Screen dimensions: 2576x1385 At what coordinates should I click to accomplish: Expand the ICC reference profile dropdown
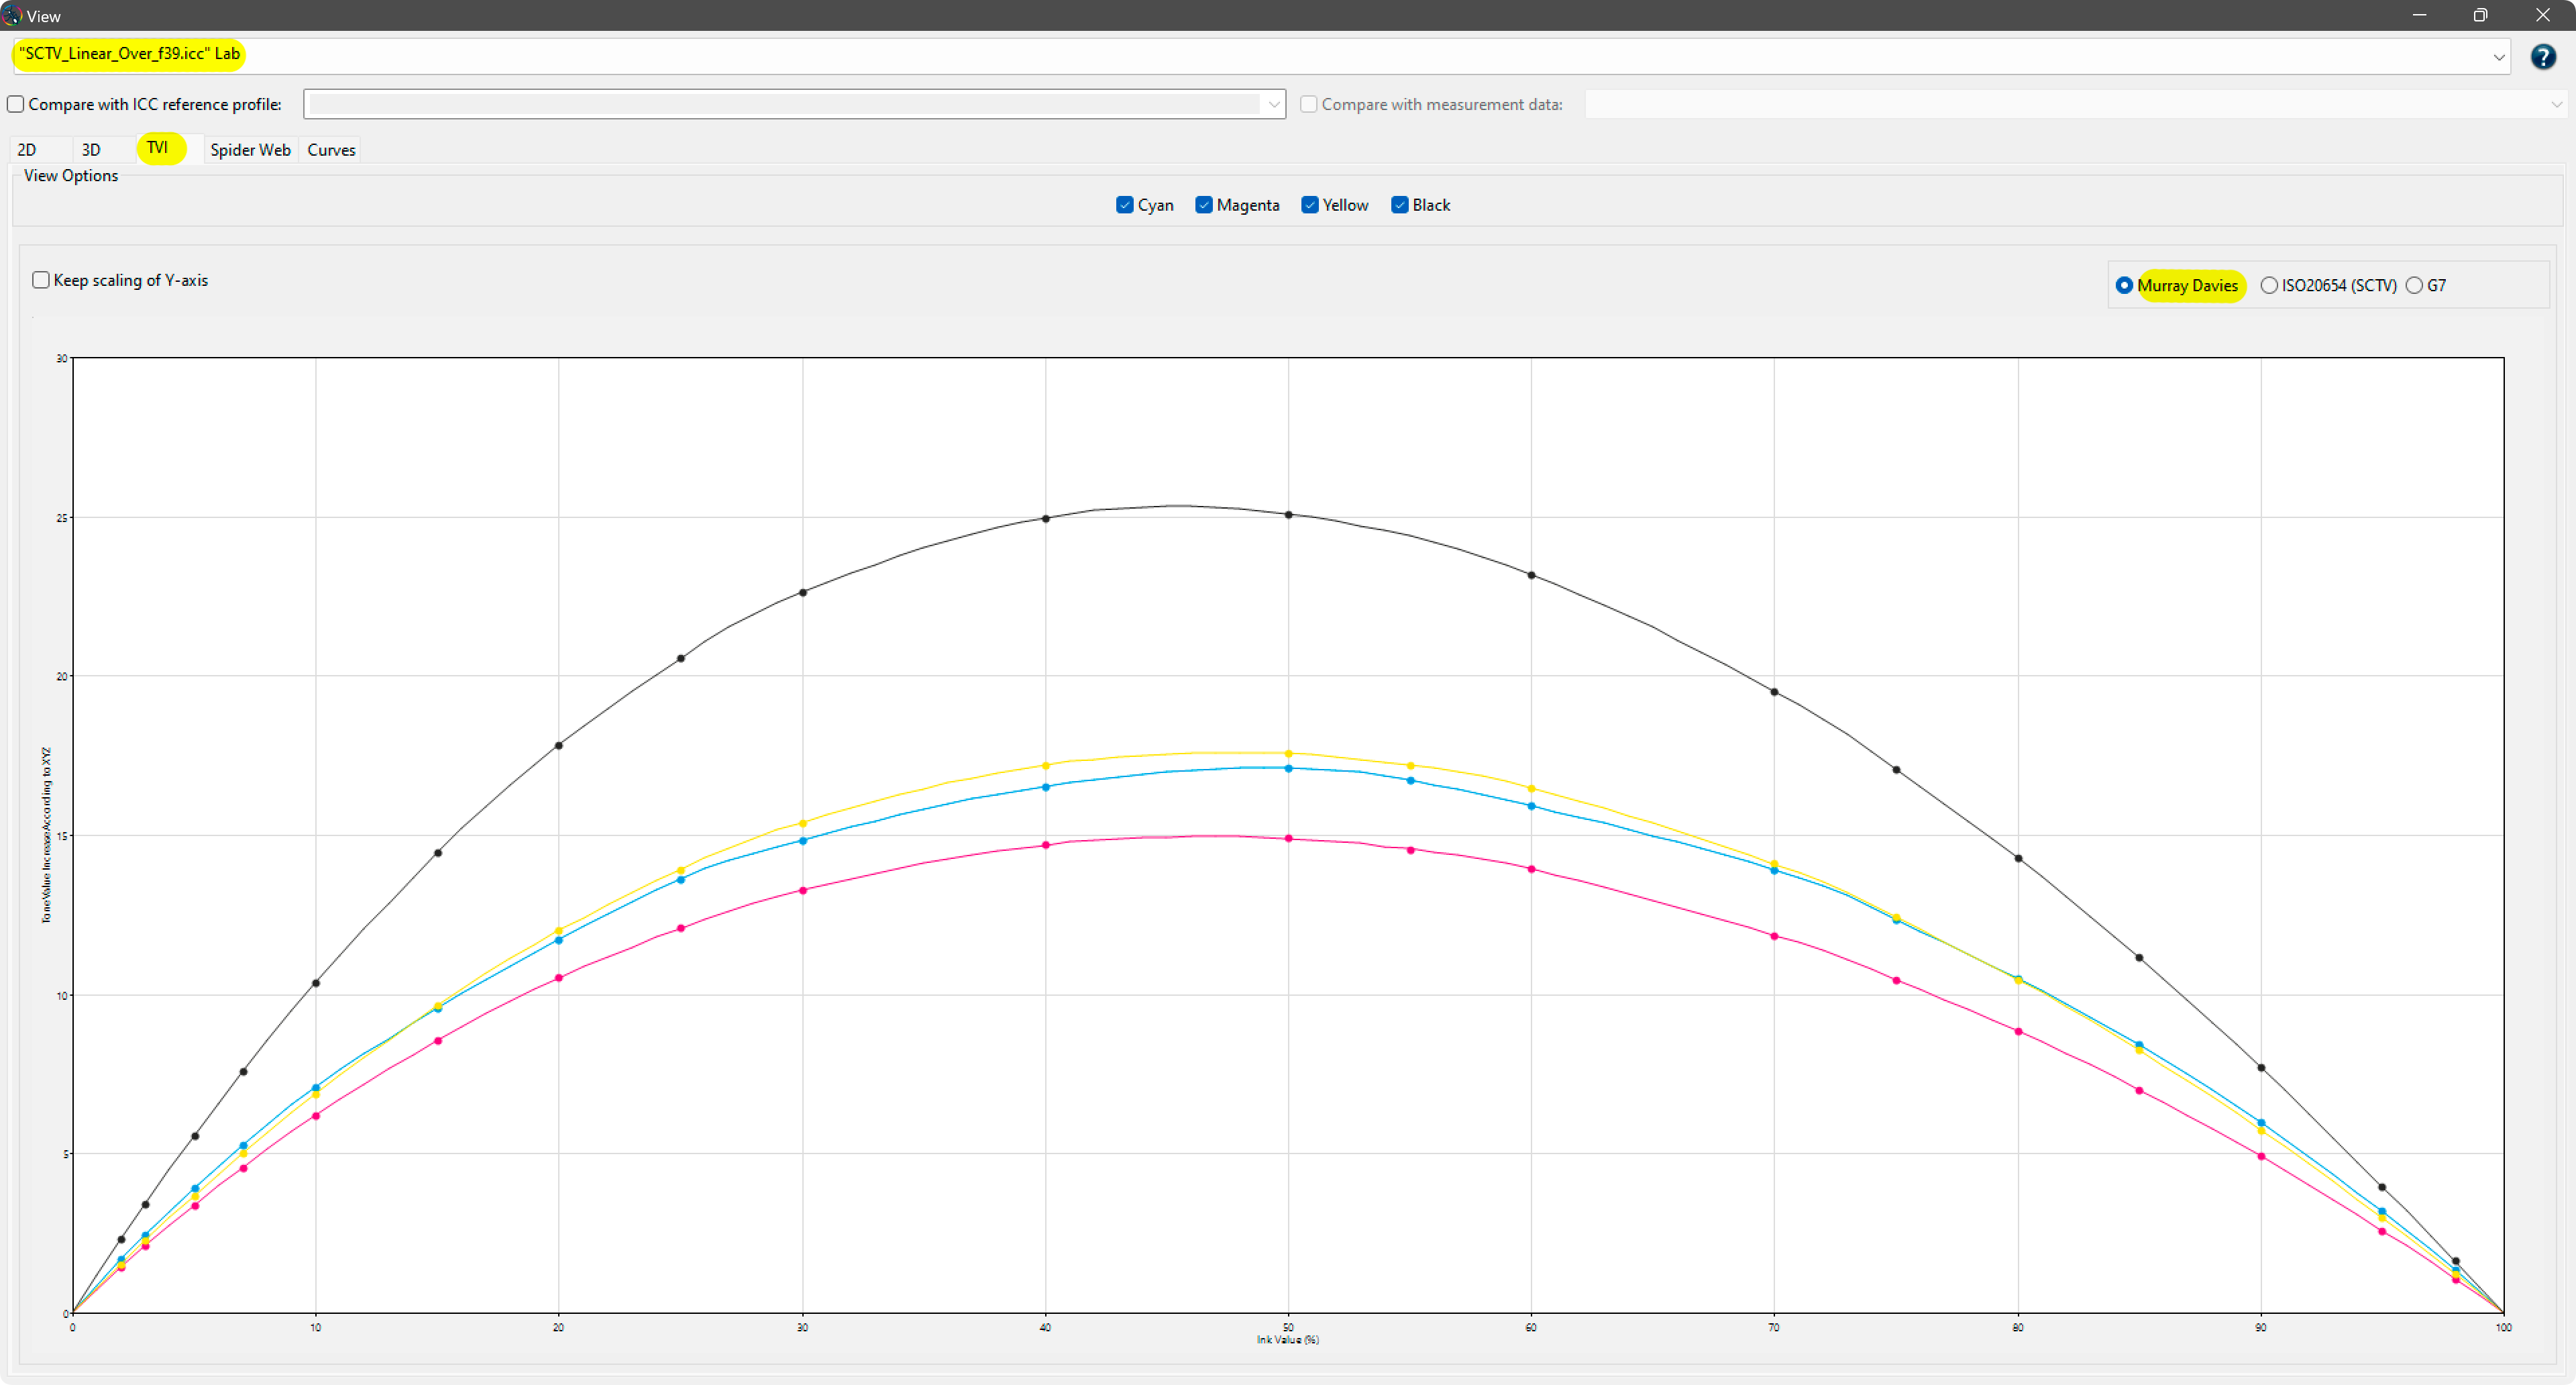(x=1273, y=104)
